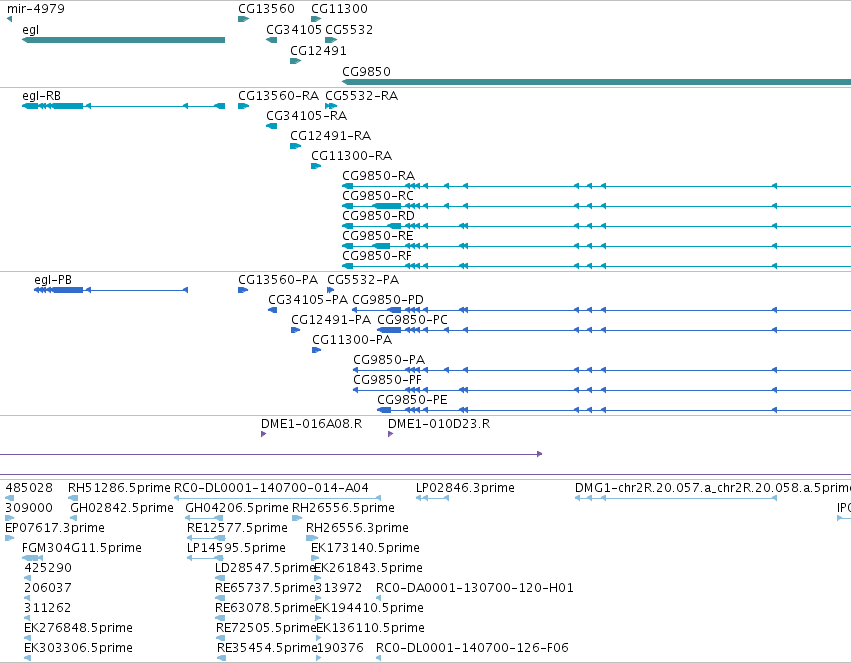
Task: Click the CG13560-PA protein label
Action: 278,280
